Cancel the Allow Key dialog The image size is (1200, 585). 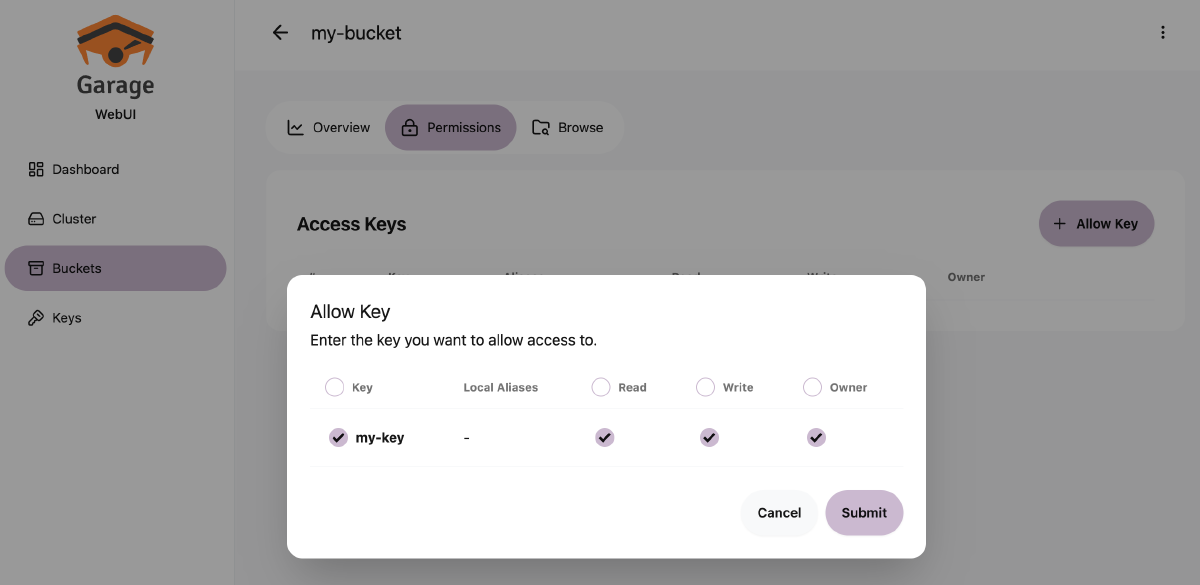tap(779, 513)
